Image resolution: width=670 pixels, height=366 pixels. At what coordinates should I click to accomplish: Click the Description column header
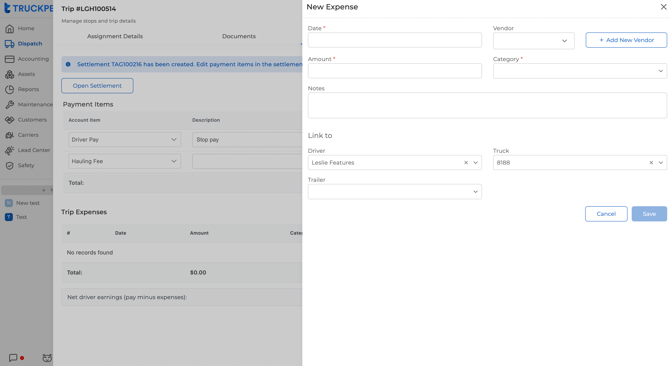[206, 120]
